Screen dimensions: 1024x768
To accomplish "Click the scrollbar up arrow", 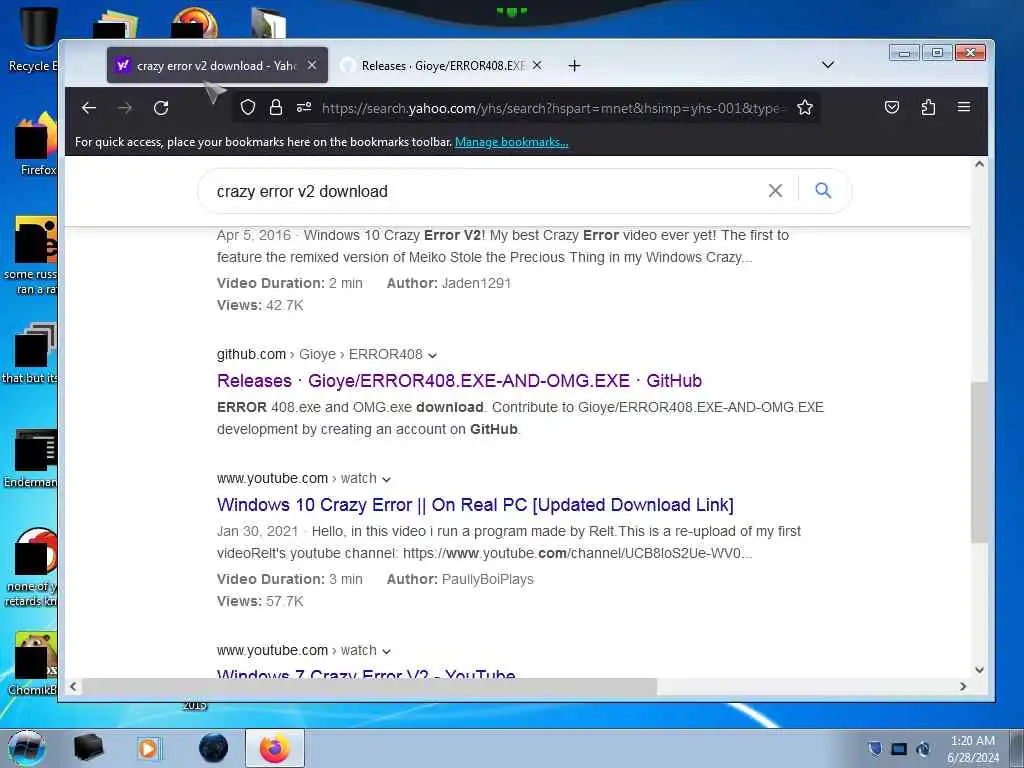I will [x=979, y=164].
